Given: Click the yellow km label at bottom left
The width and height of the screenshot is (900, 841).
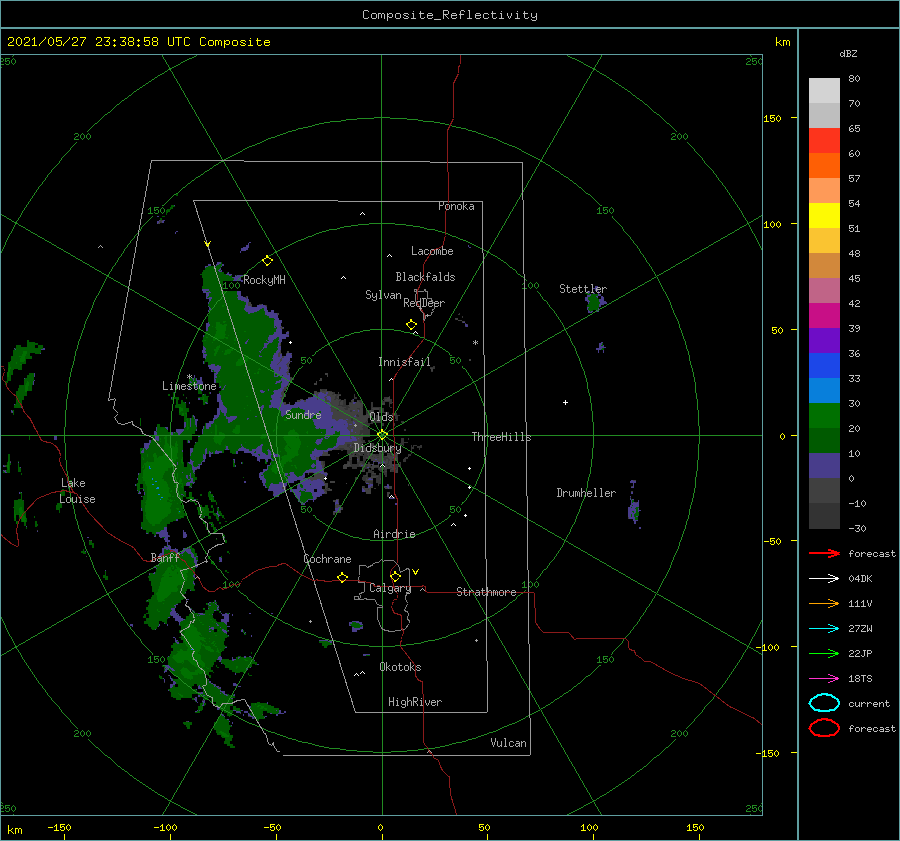Looking at the screenshot, I should tap(14, 830).
